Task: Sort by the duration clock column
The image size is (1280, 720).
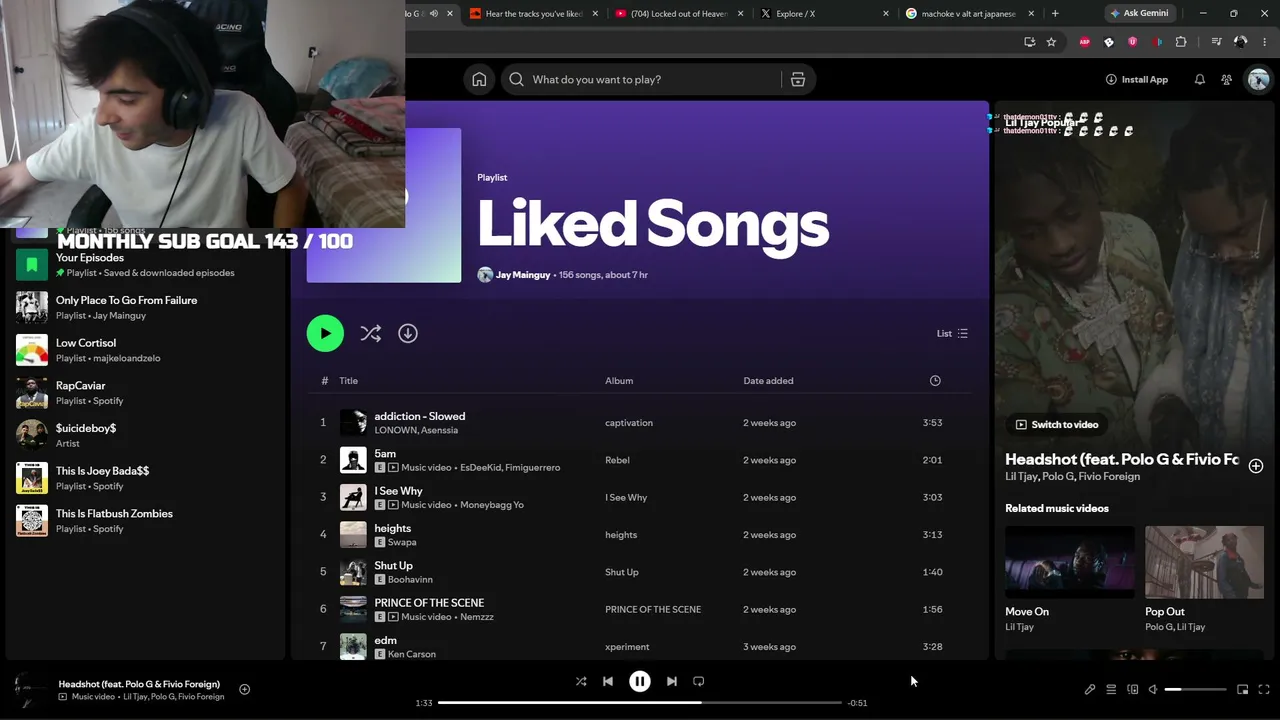Action: click(935, 381)
